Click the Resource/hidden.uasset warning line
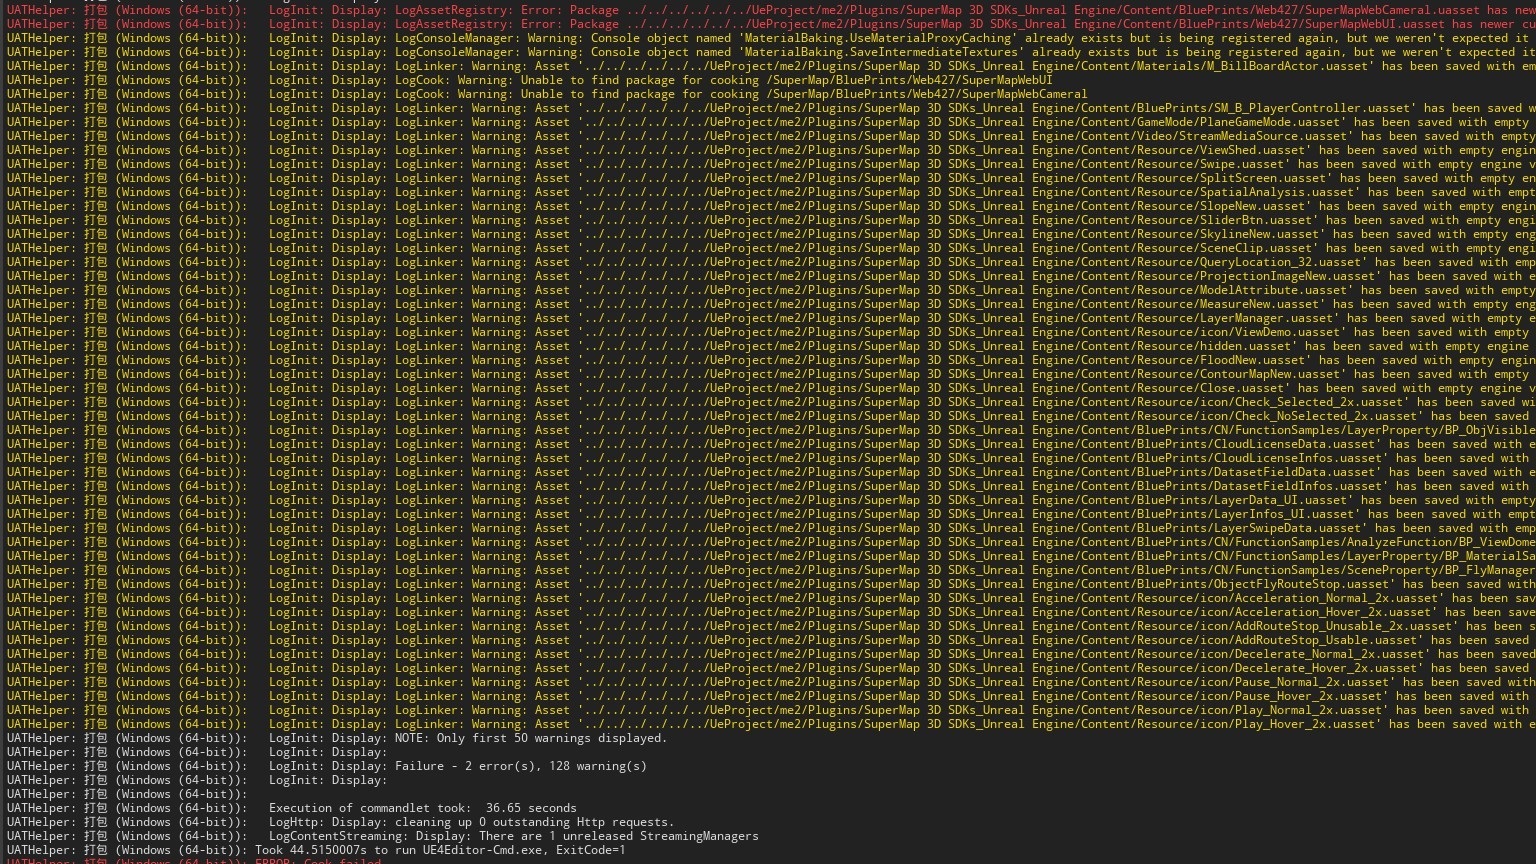Screen dimensions: 1536x864 coord(771,346)
